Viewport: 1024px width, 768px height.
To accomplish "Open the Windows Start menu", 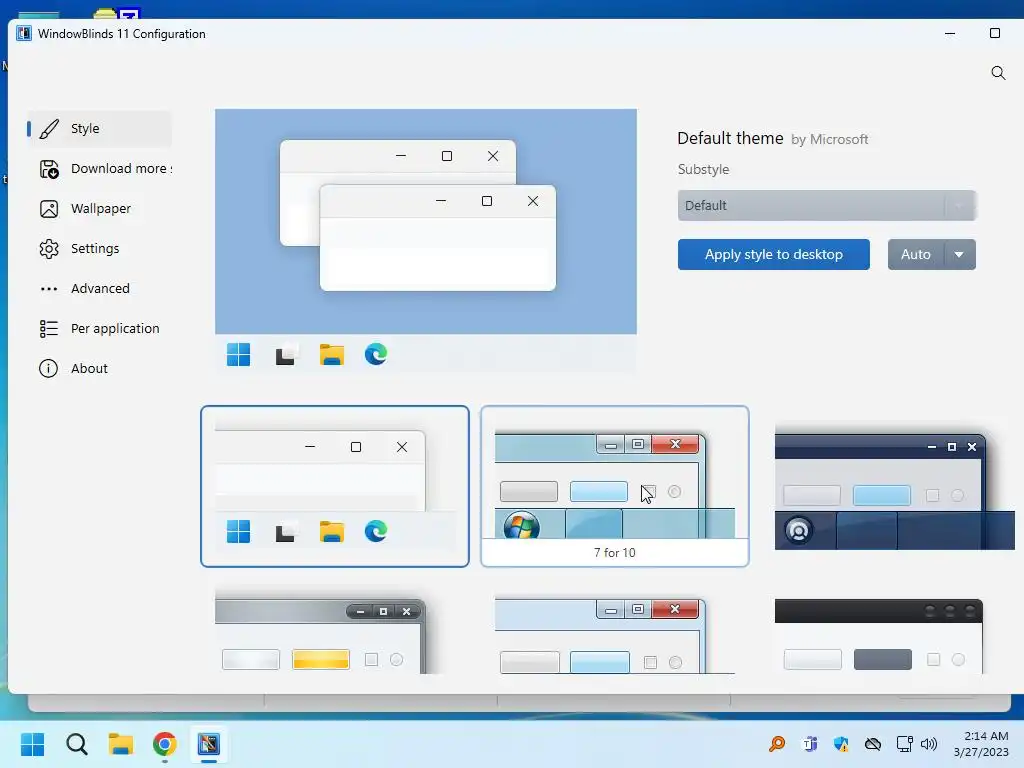I will [x=32, y=744].
